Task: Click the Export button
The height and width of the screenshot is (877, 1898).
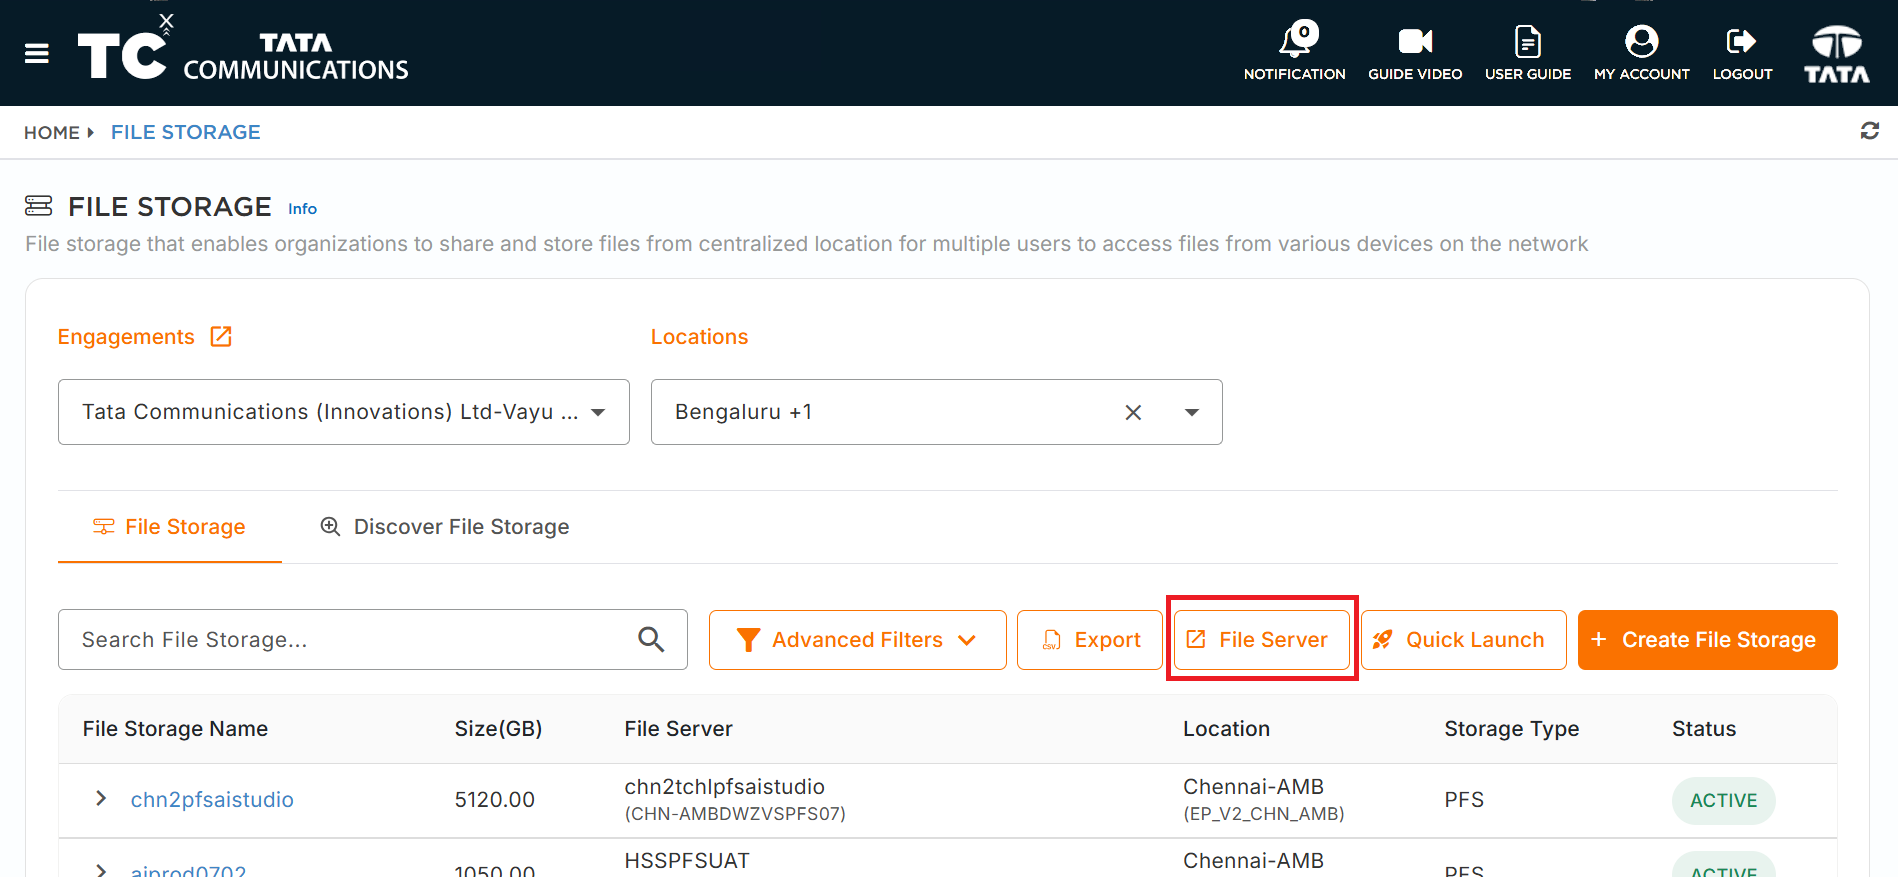Action: point(1090,640)
